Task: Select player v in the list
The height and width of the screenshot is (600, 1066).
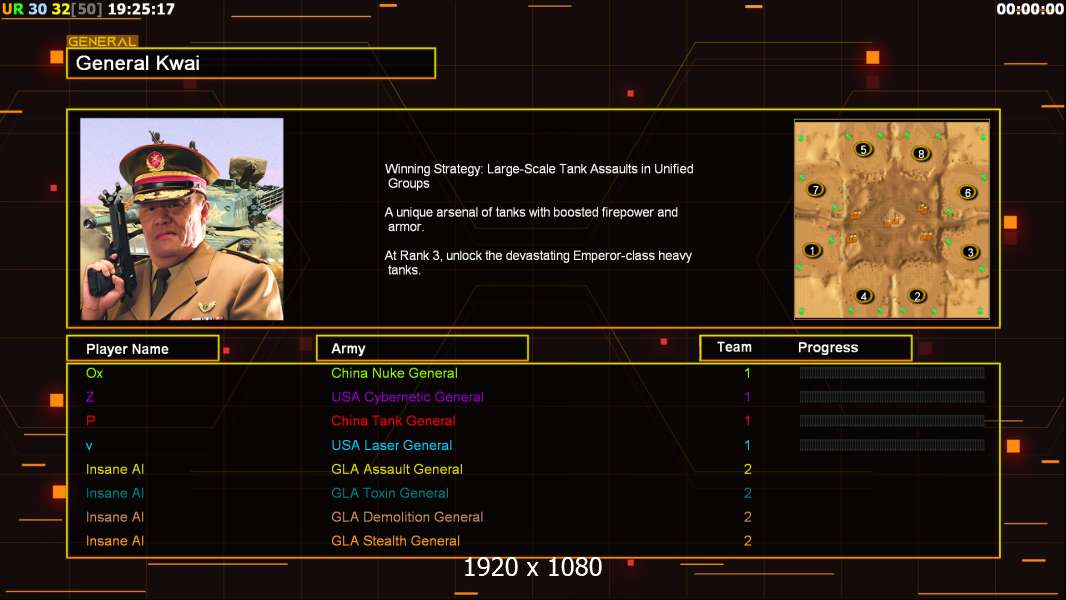Action: click(x=89, y=446)
